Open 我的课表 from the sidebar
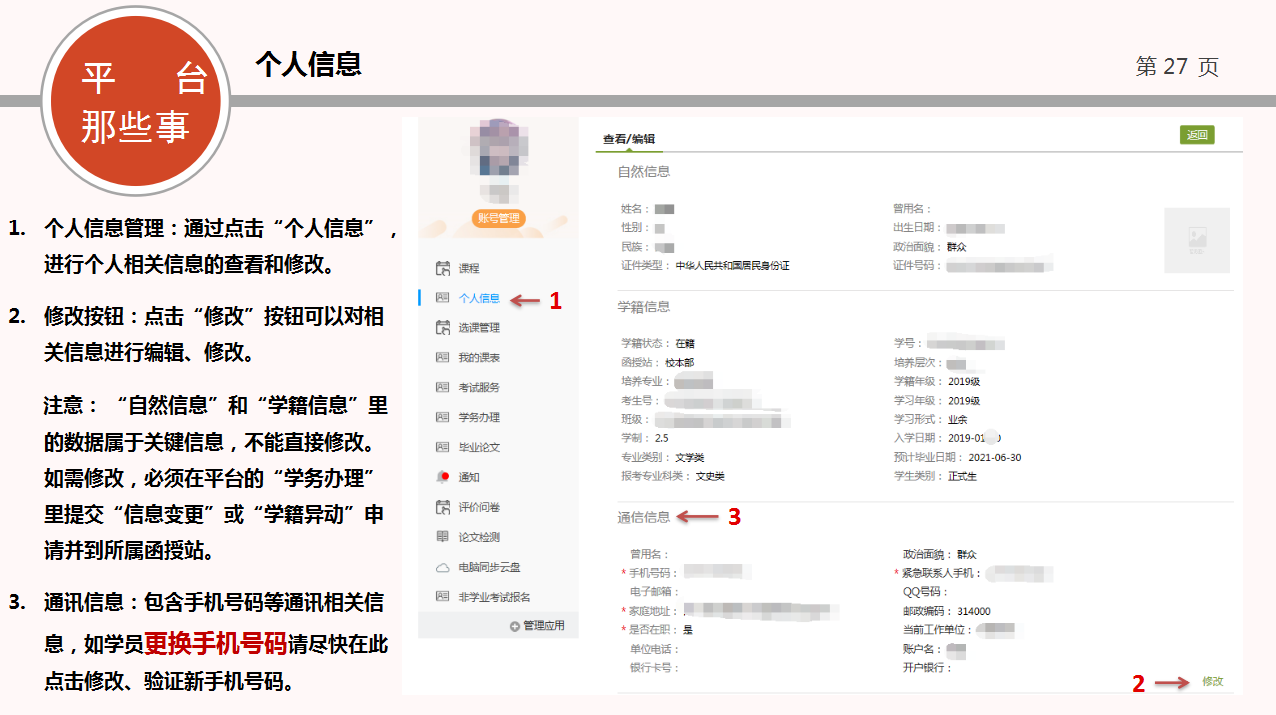 pos(479,358)
